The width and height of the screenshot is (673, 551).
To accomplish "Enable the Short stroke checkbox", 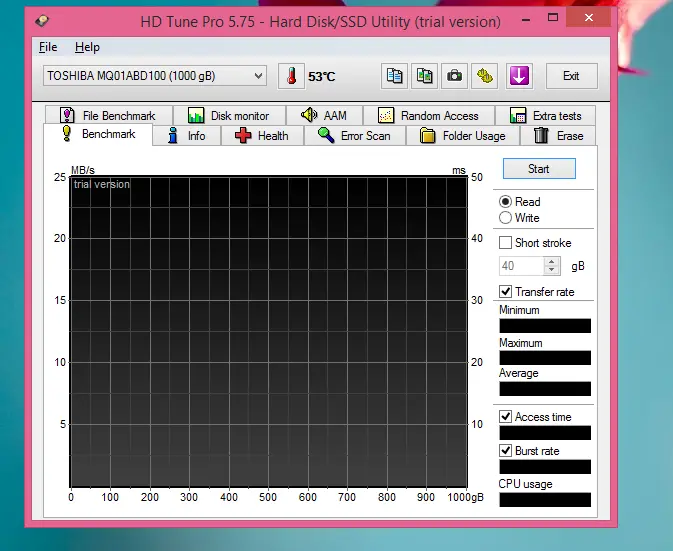I will pyautogui.click(x=506, y=242).
